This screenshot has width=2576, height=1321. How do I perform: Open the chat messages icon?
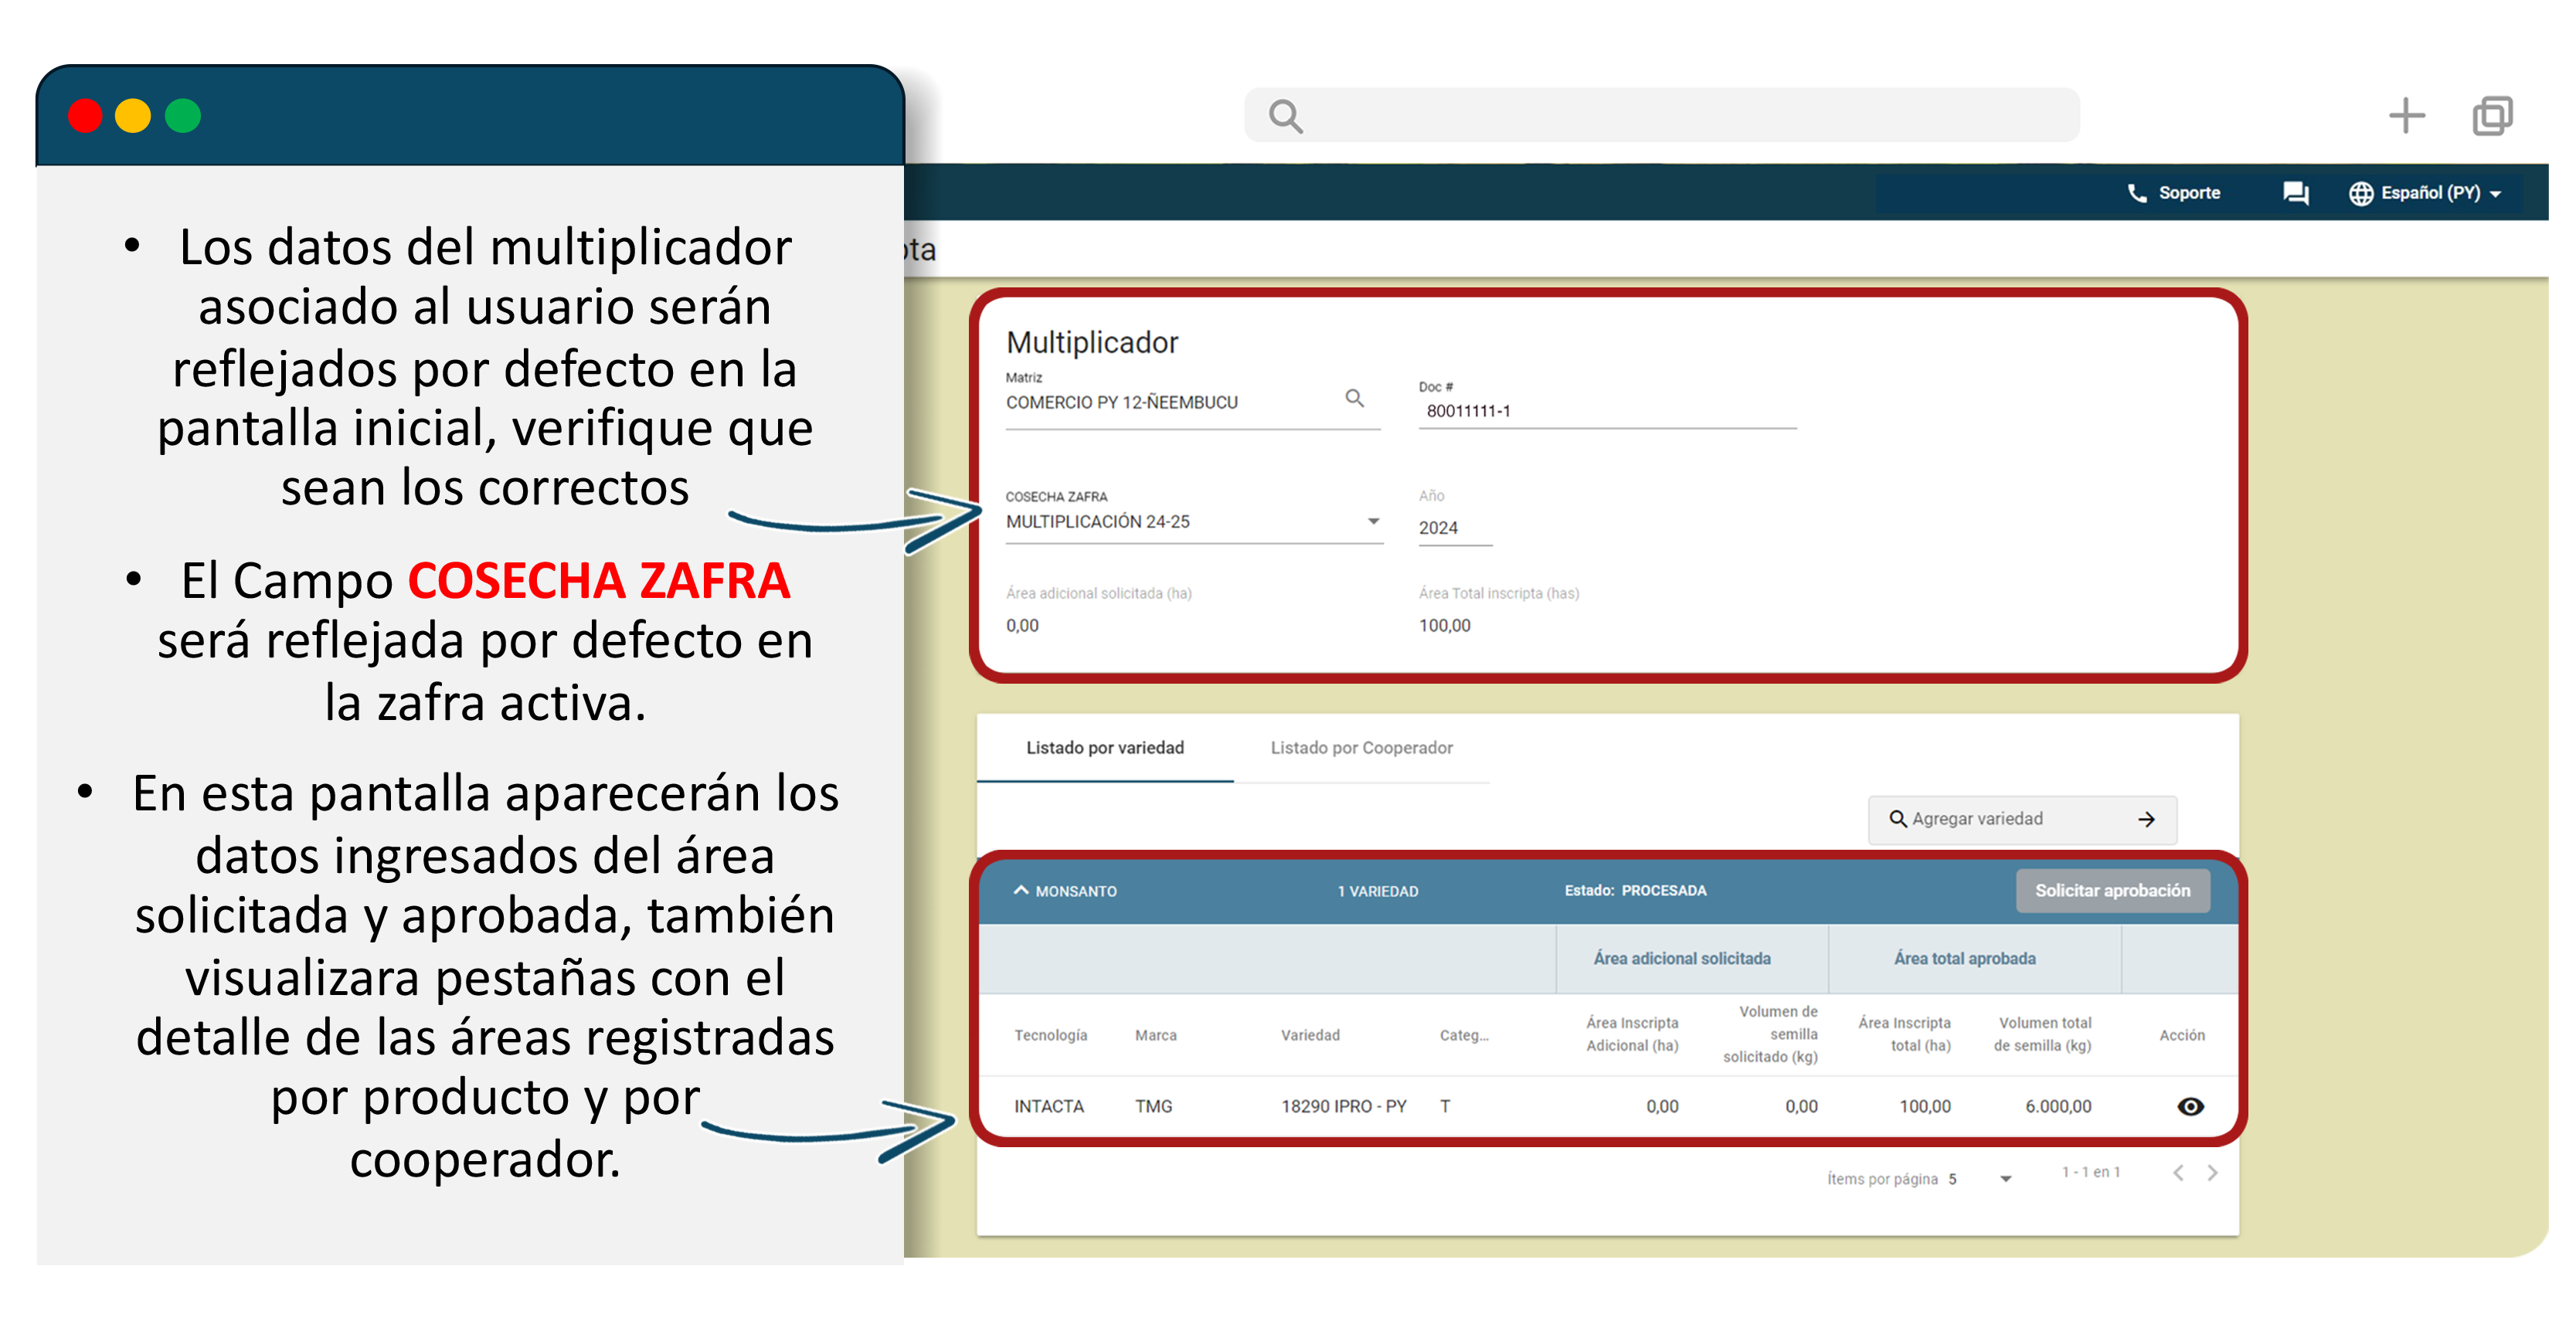2295,193
